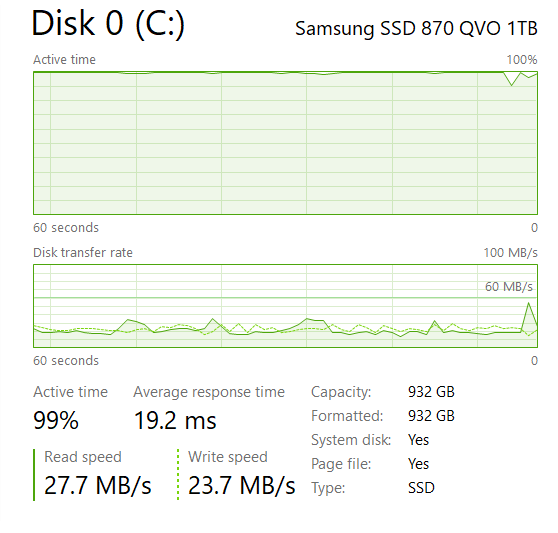
Task: Select the 27.7 MB/s read speed value
Action: click(x=98, y=485)
